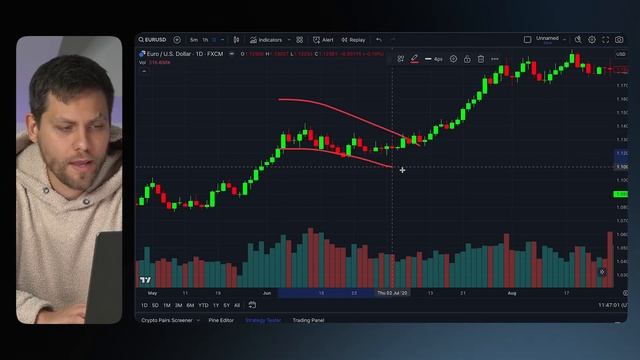Open the Crypto Pairs Screener tab
This screenshot has width=640, height=360.
[167, 320]
